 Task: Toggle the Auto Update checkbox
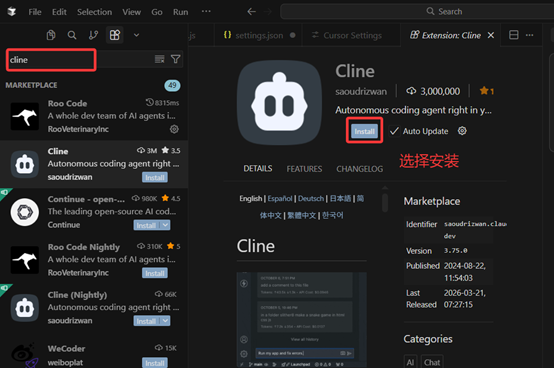(x=394, y=131)
